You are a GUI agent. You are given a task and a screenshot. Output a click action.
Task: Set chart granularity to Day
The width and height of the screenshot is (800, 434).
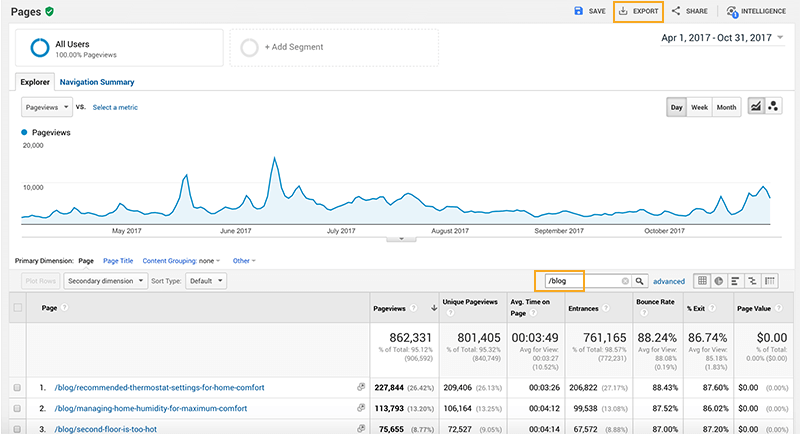[x=677, y=107]
